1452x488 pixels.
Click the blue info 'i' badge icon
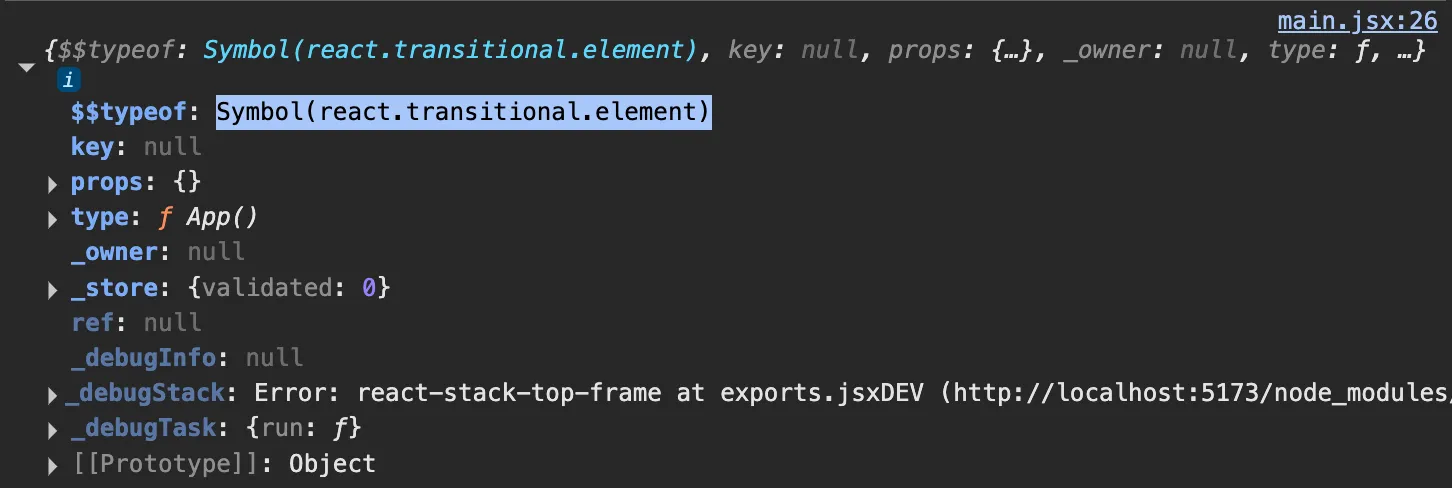[68, 79]
